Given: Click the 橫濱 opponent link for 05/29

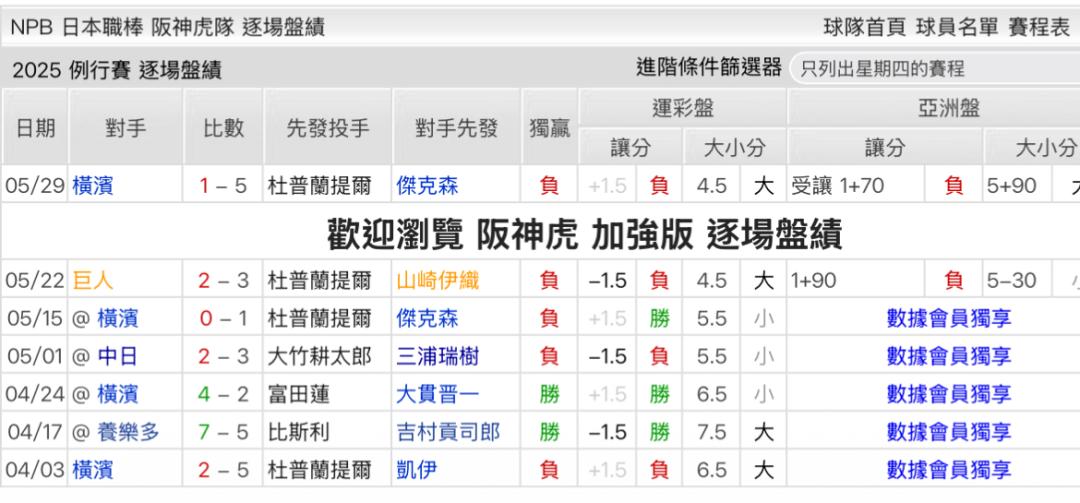Looking at the screenshot, I should click(93, 185).
